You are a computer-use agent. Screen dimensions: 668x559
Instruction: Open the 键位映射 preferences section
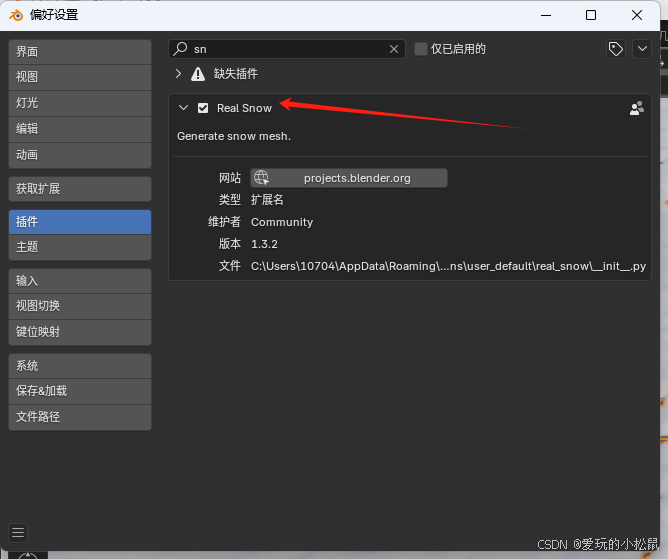point(80,332)
